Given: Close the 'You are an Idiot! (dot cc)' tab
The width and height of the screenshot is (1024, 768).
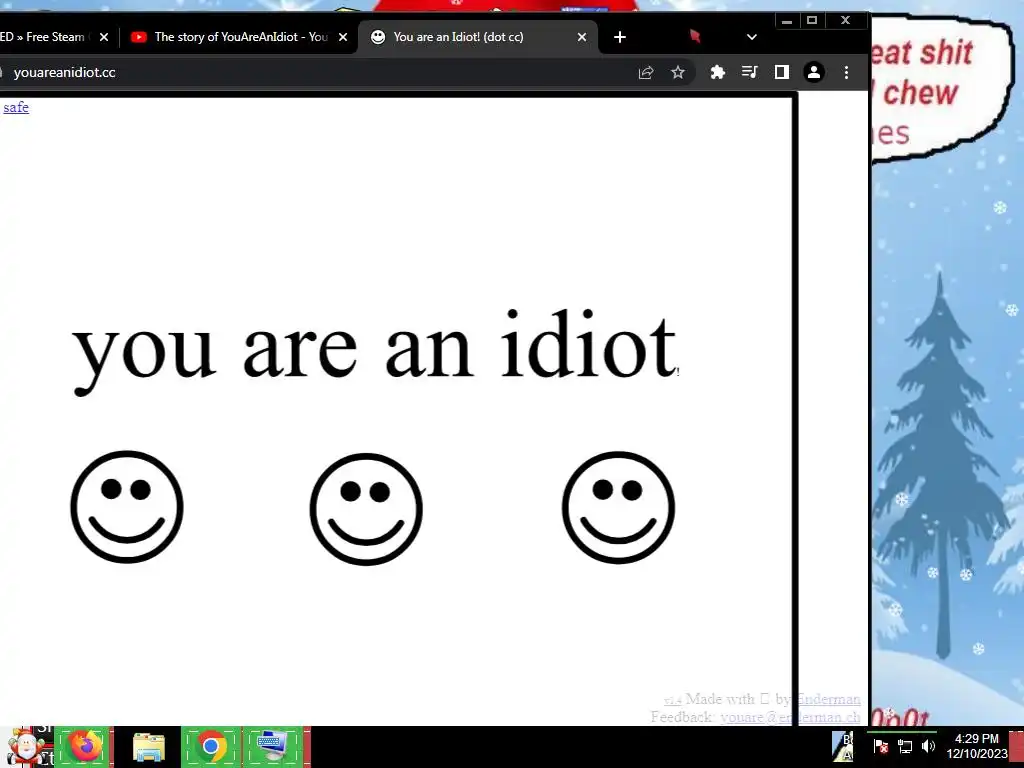Looking at the screenshot, I should (582, 37).
